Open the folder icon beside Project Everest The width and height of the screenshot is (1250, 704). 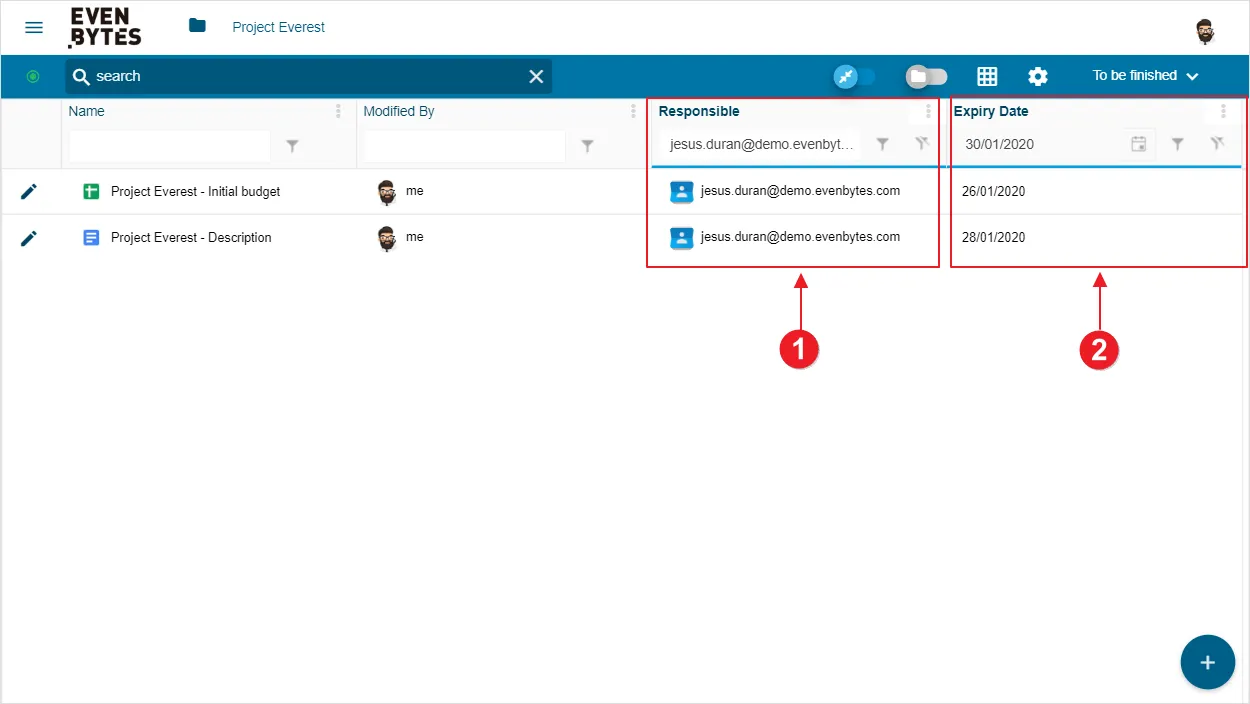pyautogui.click(x=197, y=26)
